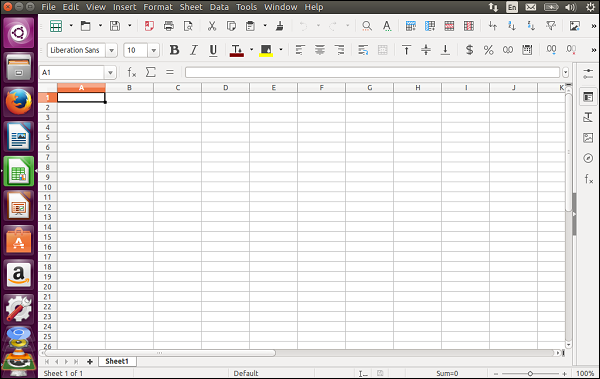This screenshot has width=600, height=379.
Task: Open the Tools menu
Action: point(246,7)
